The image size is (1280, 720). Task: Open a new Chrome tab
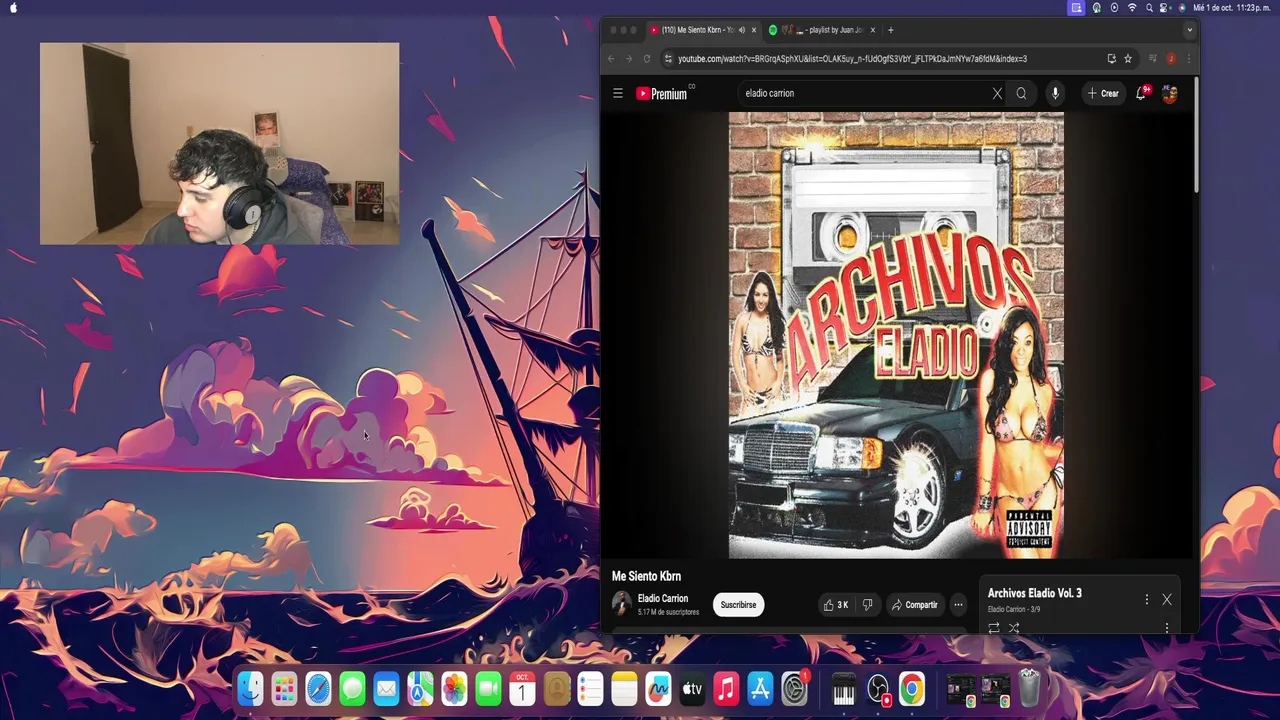[891, 30]
